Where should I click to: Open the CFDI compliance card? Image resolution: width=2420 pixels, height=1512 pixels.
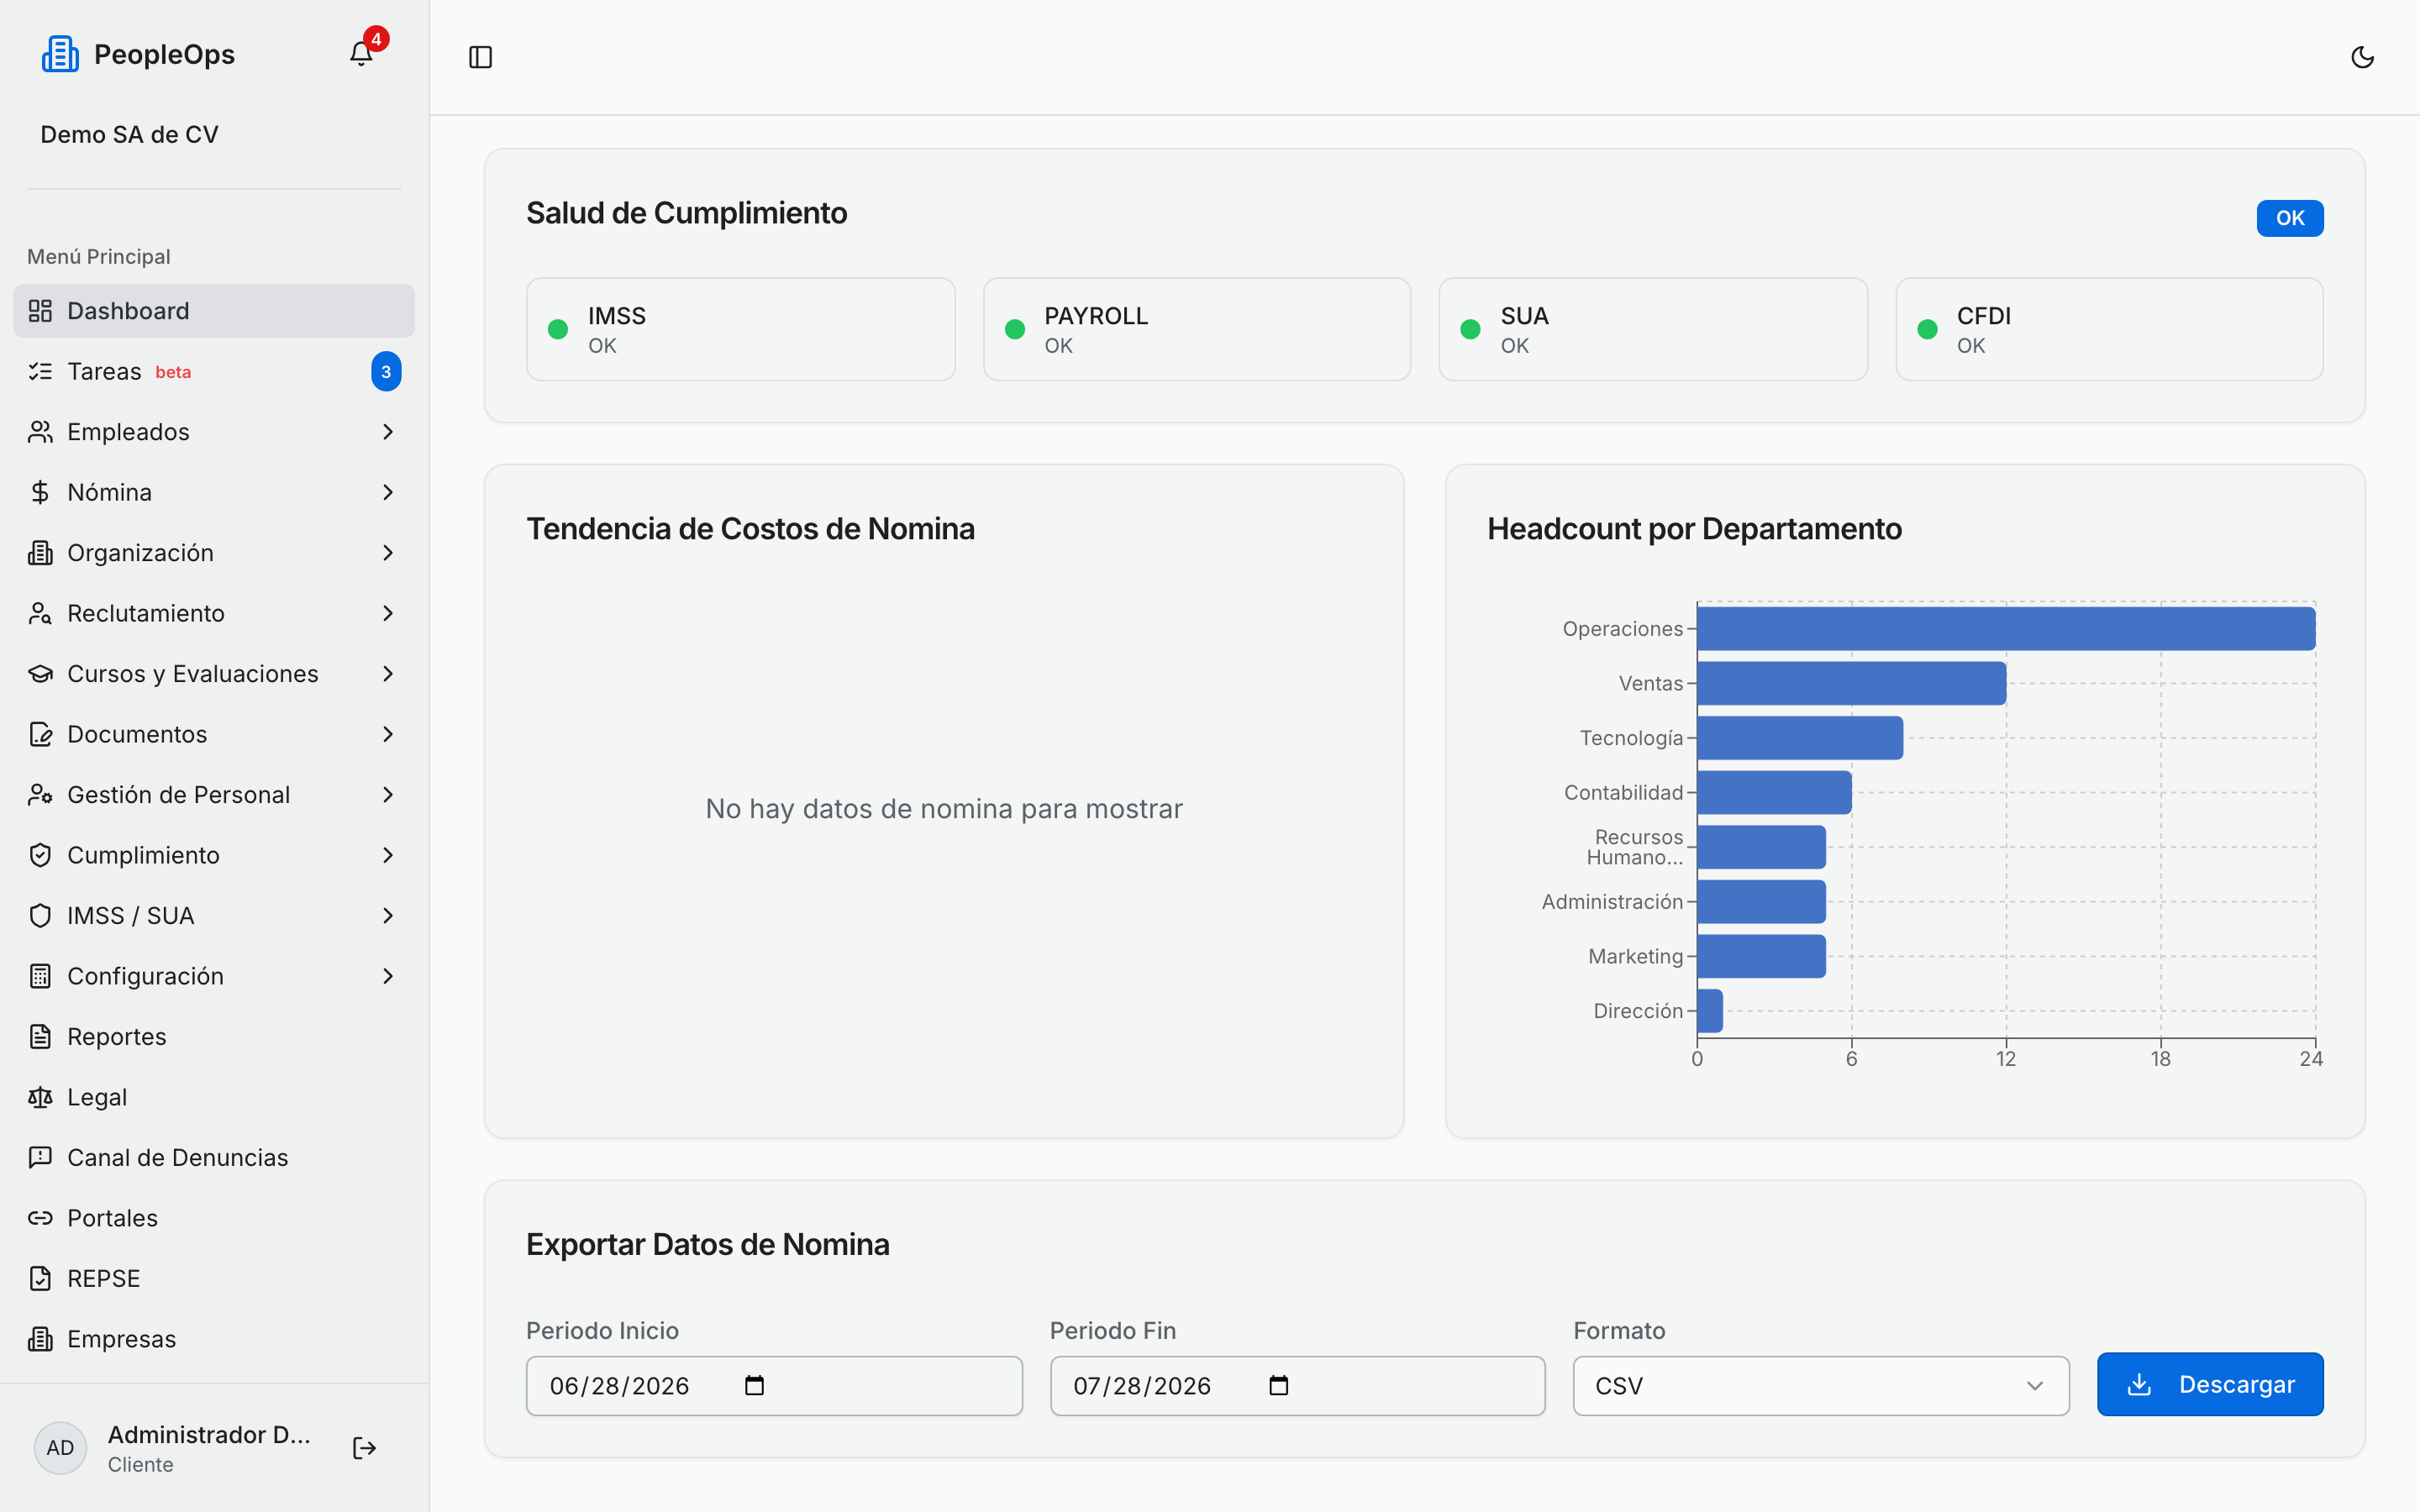(2109, 329)
